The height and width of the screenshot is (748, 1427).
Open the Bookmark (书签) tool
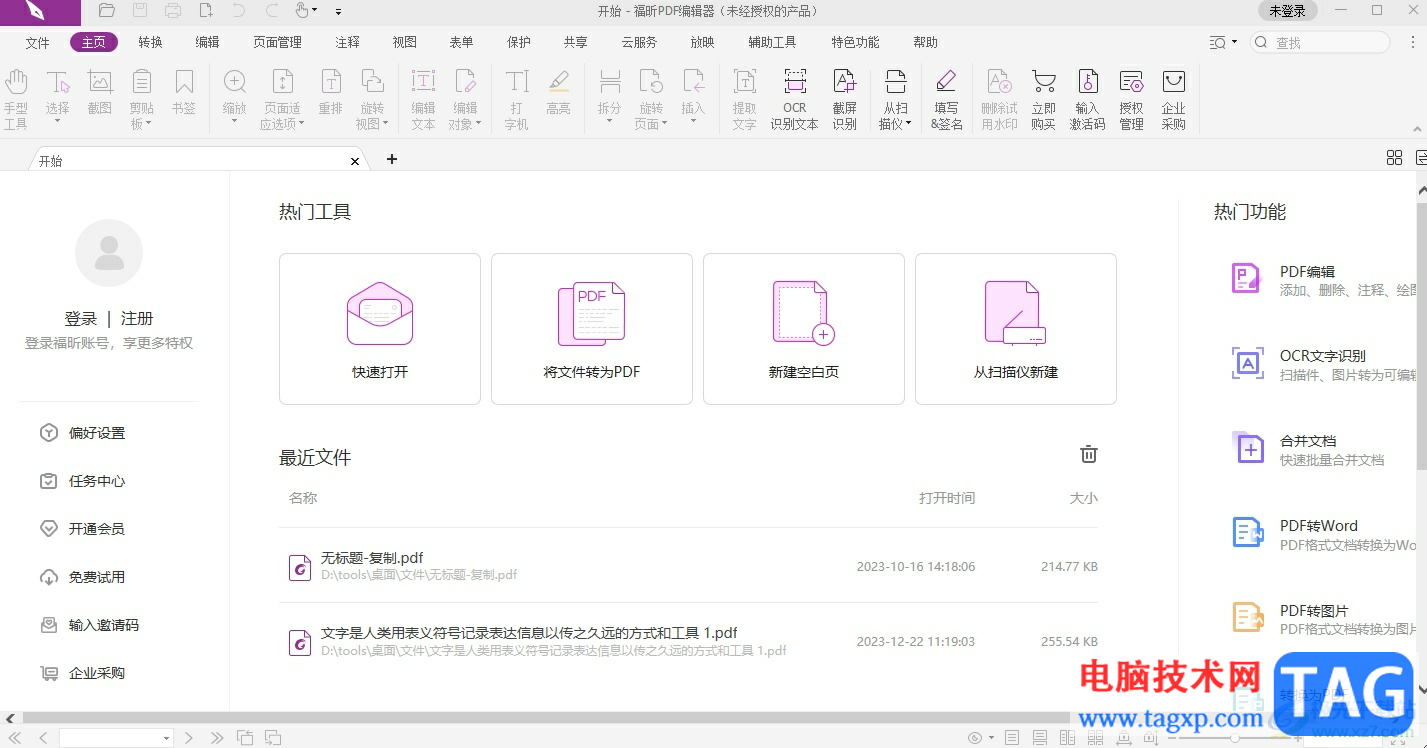tap(184, 92)
